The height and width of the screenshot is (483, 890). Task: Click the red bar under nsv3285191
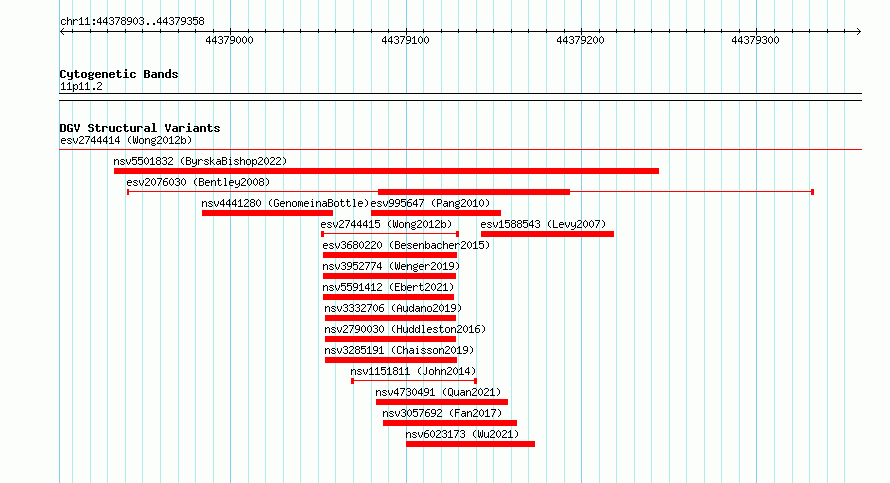pyautogui.click(x=391, y=360)
